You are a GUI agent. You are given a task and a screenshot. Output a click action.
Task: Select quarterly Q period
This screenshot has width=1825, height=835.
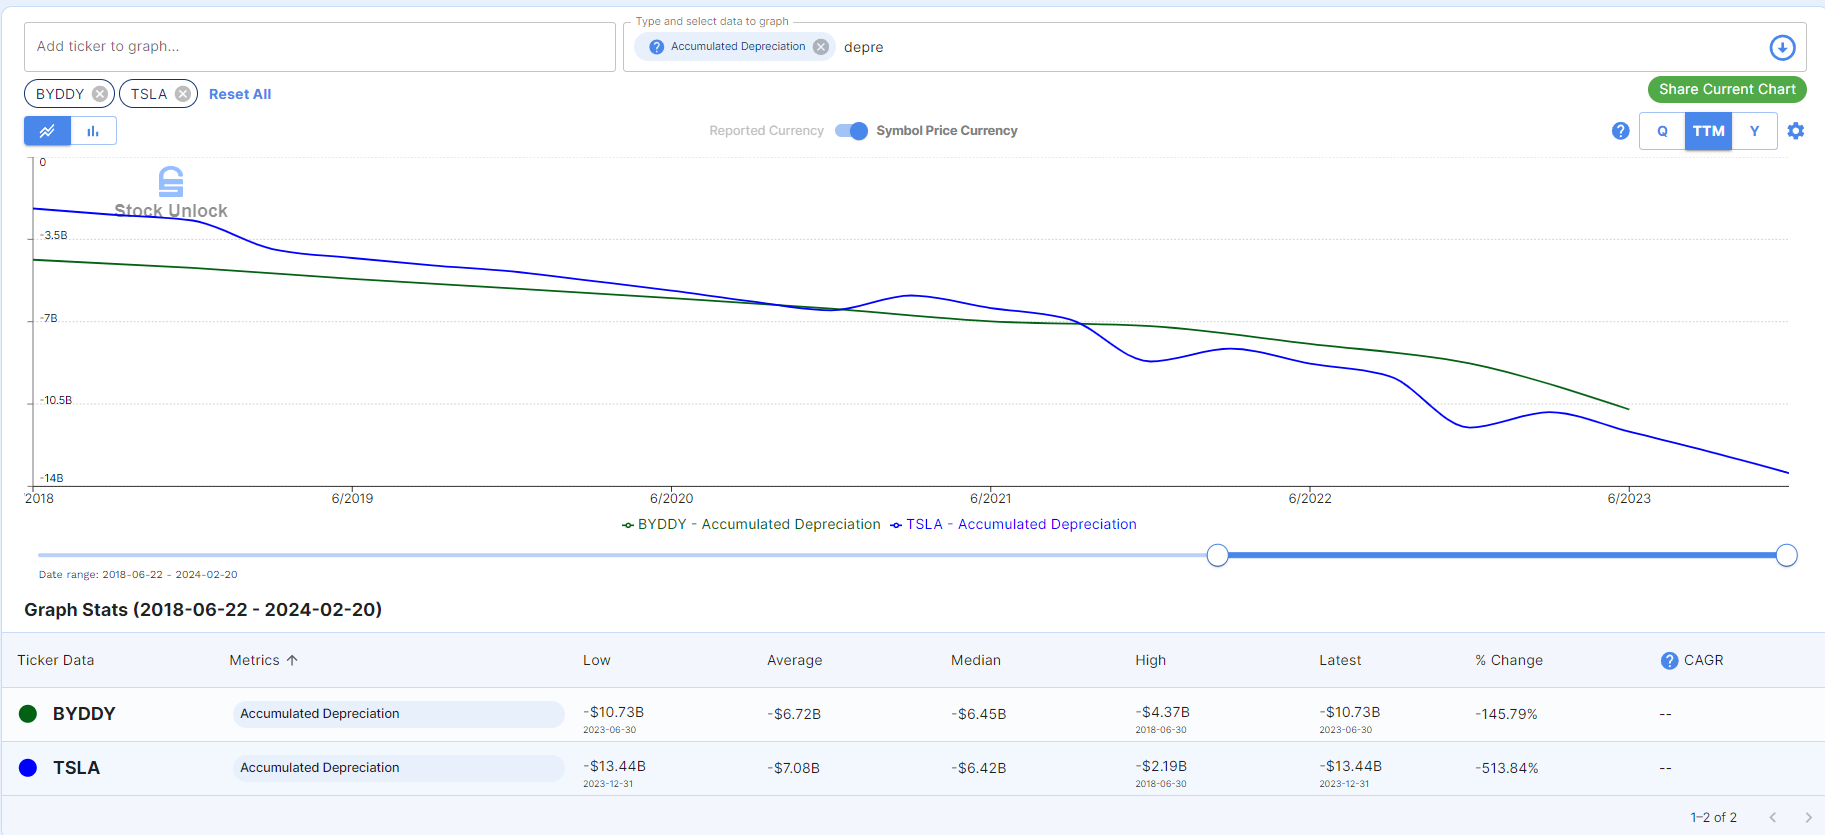coord(1662,131)
